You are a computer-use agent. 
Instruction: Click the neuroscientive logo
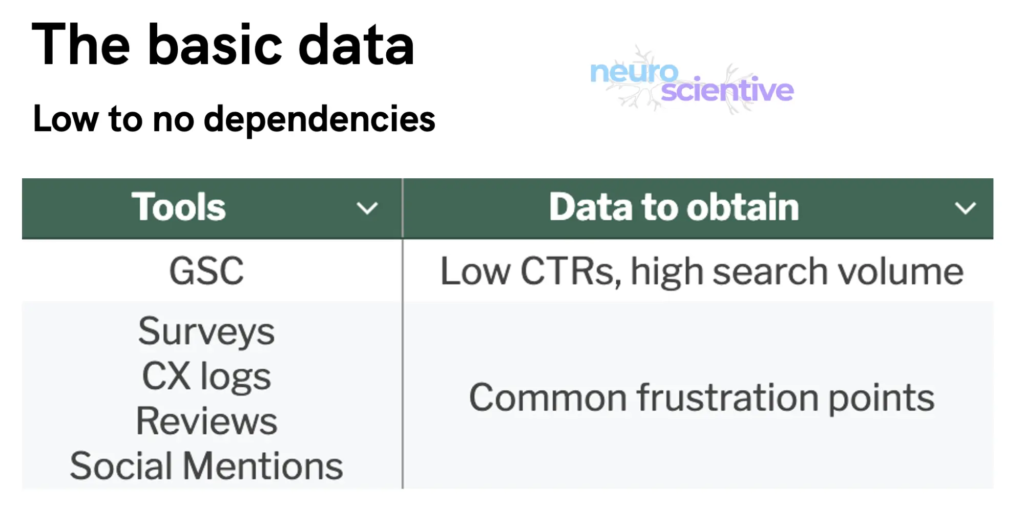pyautogui.click(x=691, y=82)
